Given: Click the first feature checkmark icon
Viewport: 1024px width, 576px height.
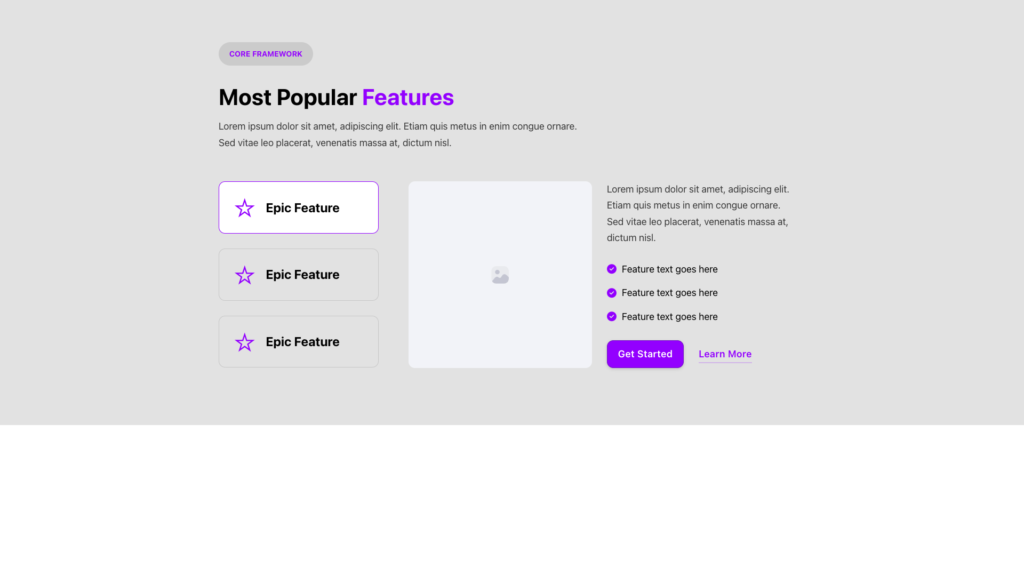Looking at the screenshot, I should point(612,269).
